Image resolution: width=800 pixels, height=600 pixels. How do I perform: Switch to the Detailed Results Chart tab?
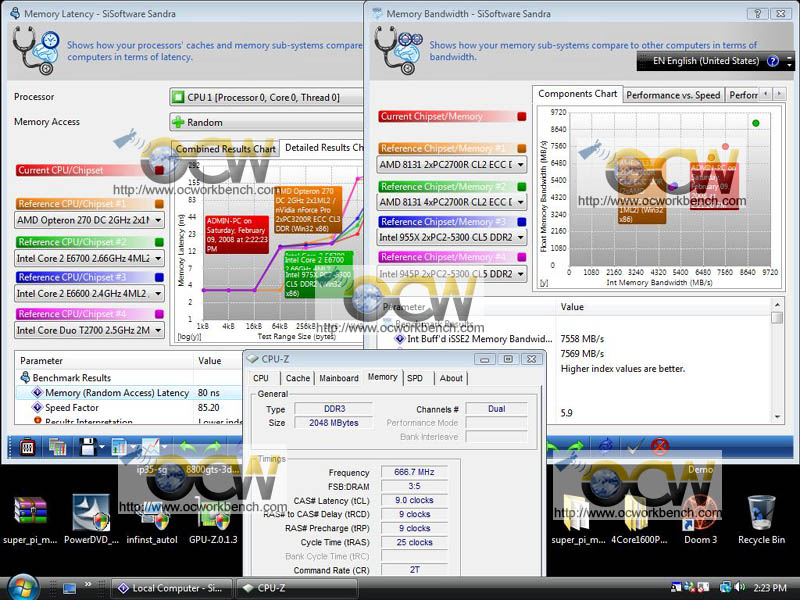pyautogui.click(x=322, y=148)
